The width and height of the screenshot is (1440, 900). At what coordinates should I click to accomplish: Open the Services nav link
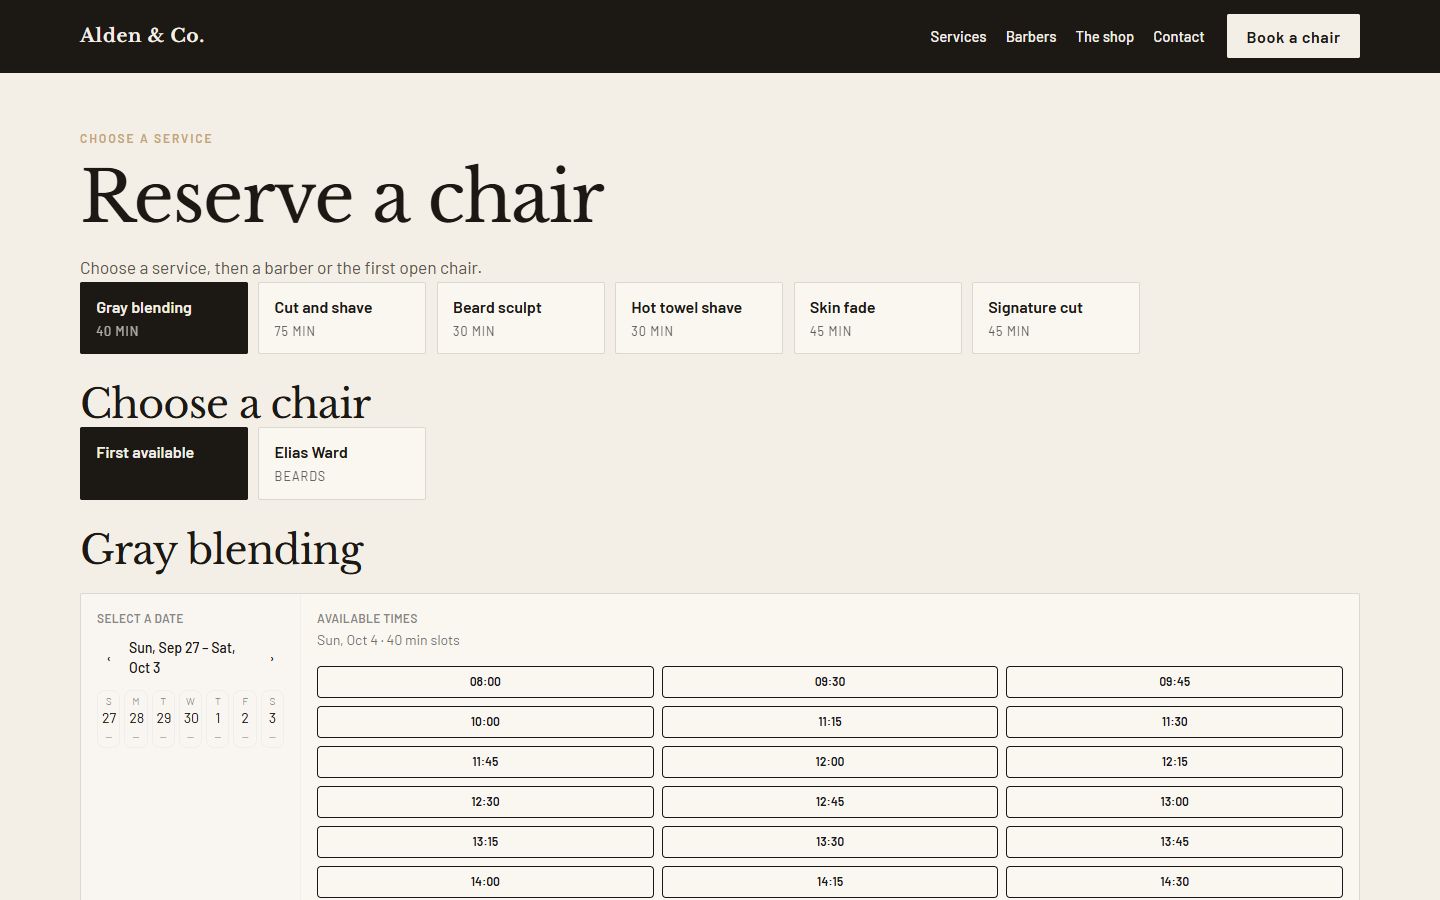(958, 37)
